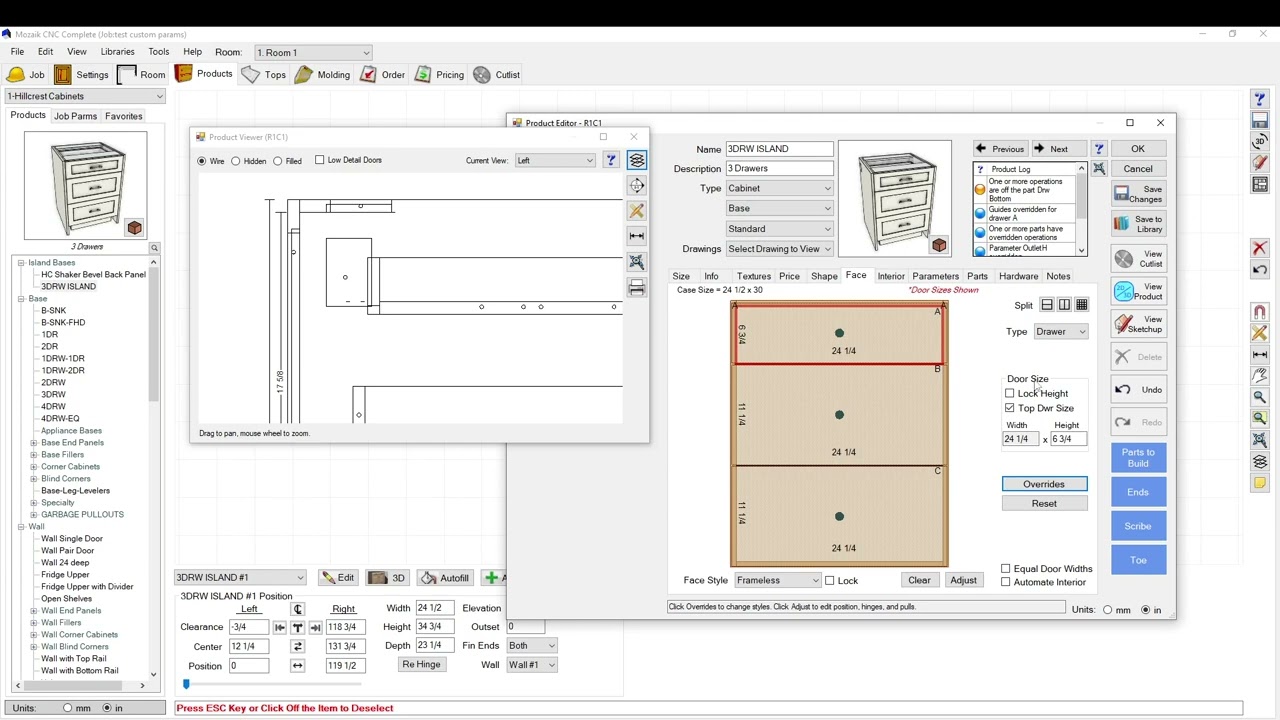Screen dimensions: 1280x720
Task: Open the Libraries menu
Action: (117, 52)
